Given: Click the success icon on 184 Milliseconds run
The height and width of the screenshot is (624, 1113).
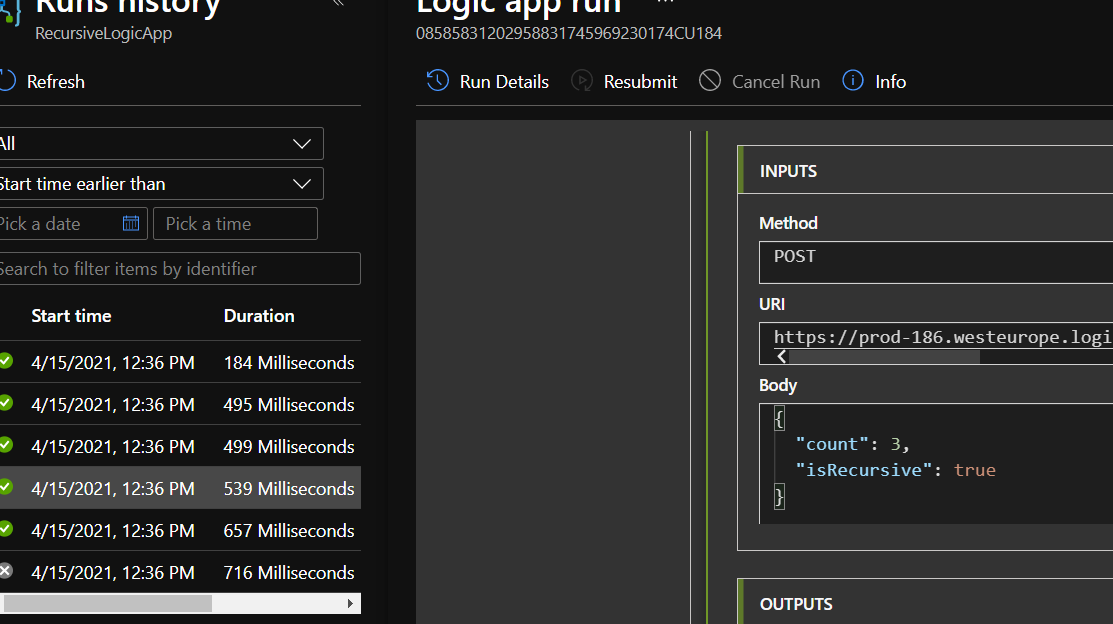Looking at the screenshot, I should tap(5, 361).
